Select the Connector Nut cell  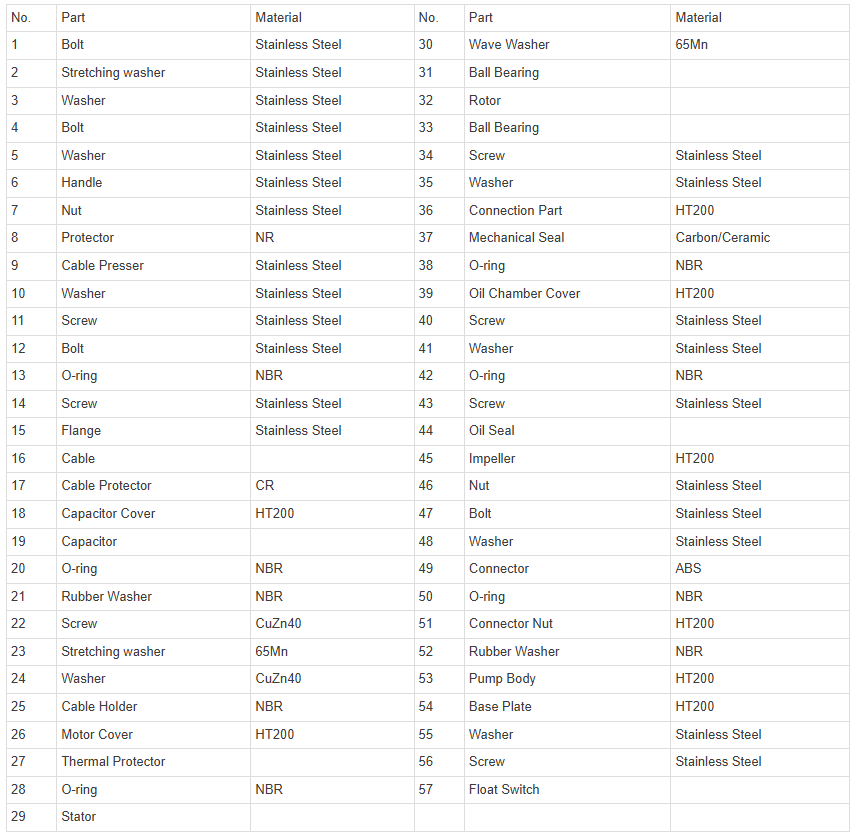point(566,624)
